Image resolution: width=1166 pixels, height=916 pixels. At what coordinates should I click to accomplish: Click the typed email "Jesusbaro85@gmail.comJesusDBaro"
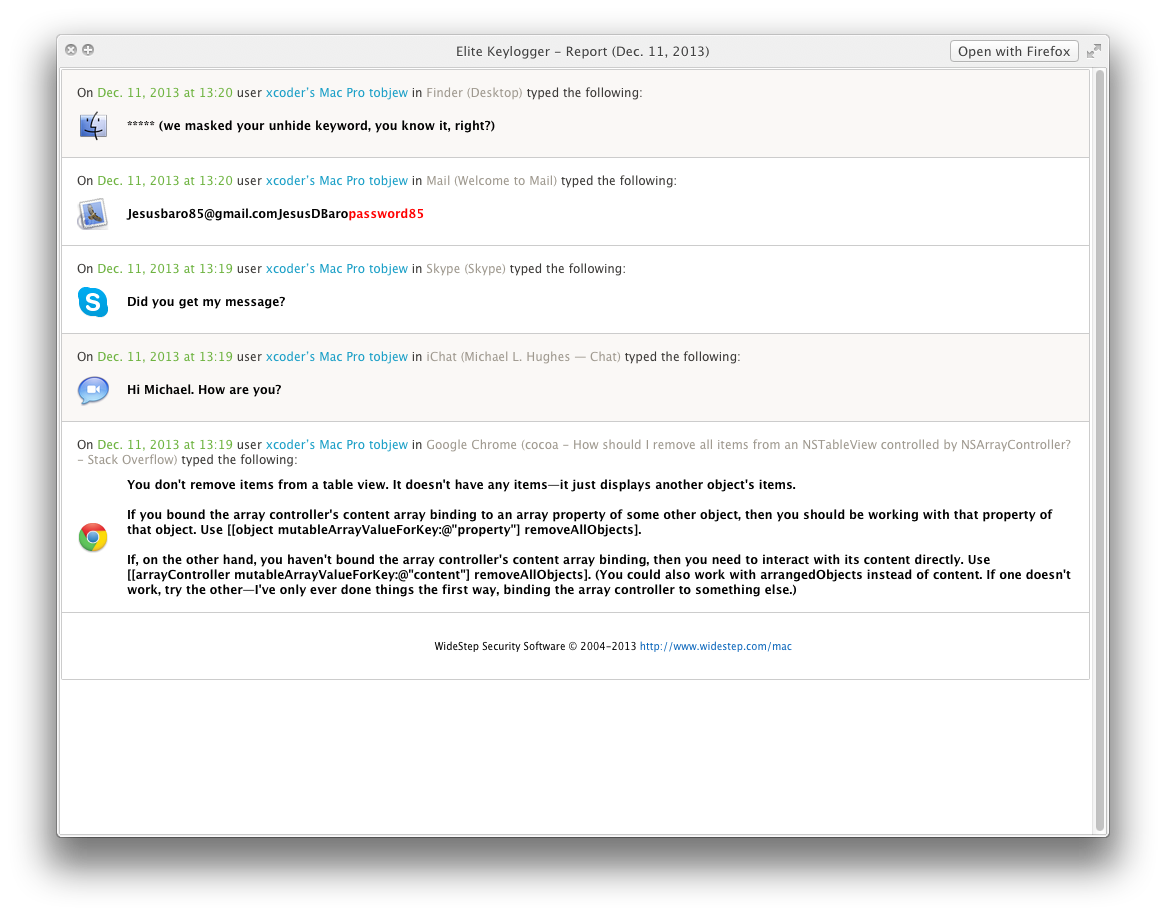click(x=238, y=214)
